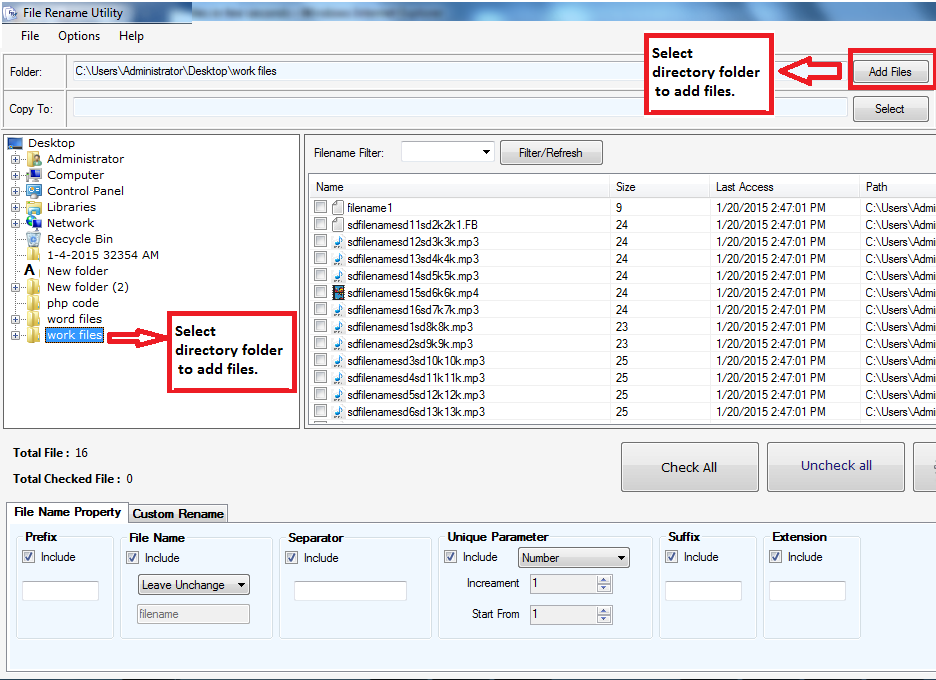936x680 pixels.
Task: Click the Check All button
Action: pos(689,466)
